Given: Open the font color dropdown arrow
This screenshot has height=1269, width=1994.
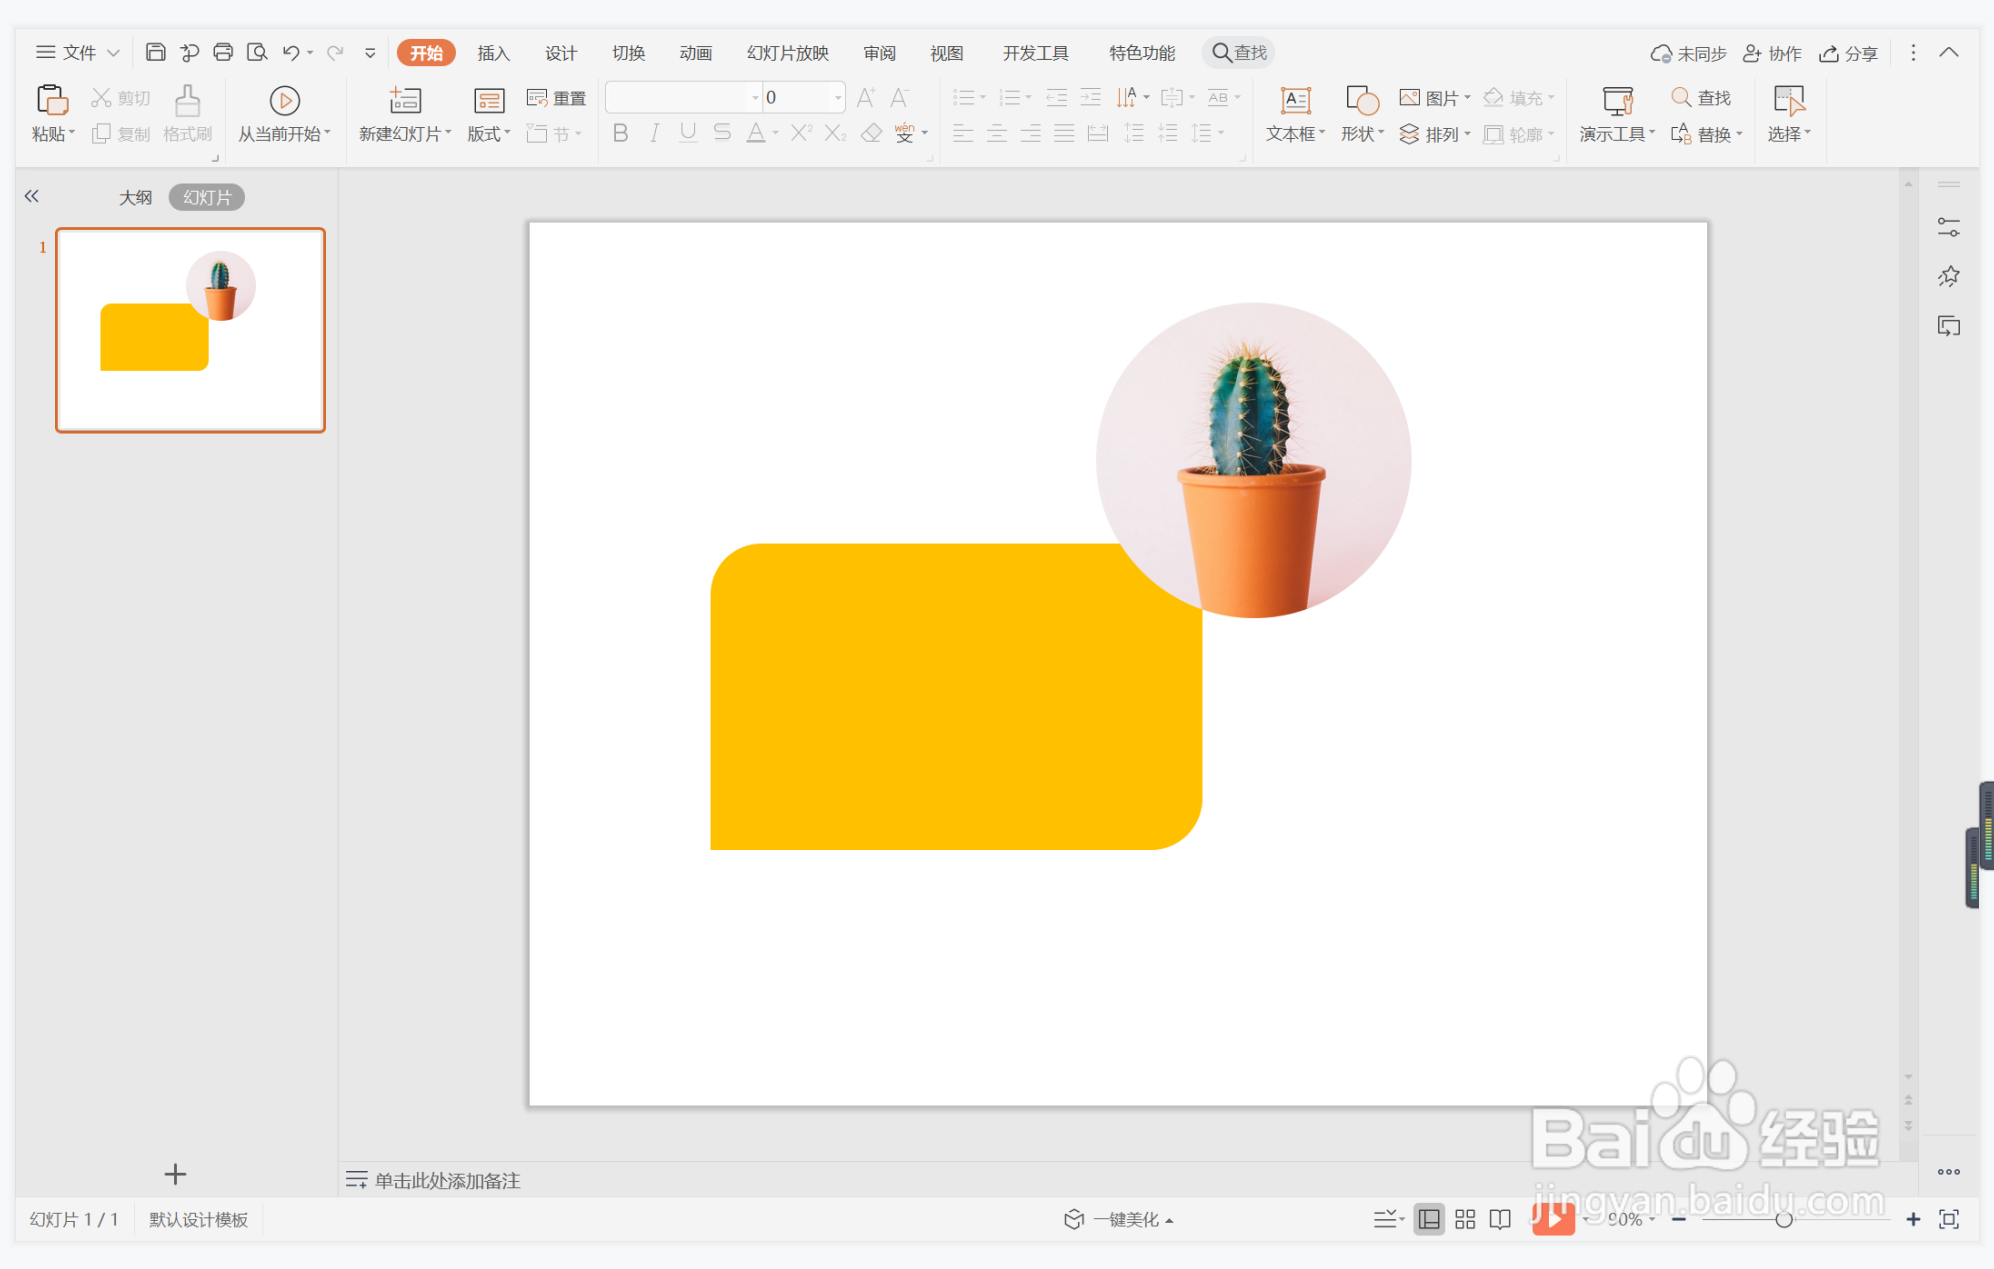Looking at the screenshot, I should tap(775, 133).
